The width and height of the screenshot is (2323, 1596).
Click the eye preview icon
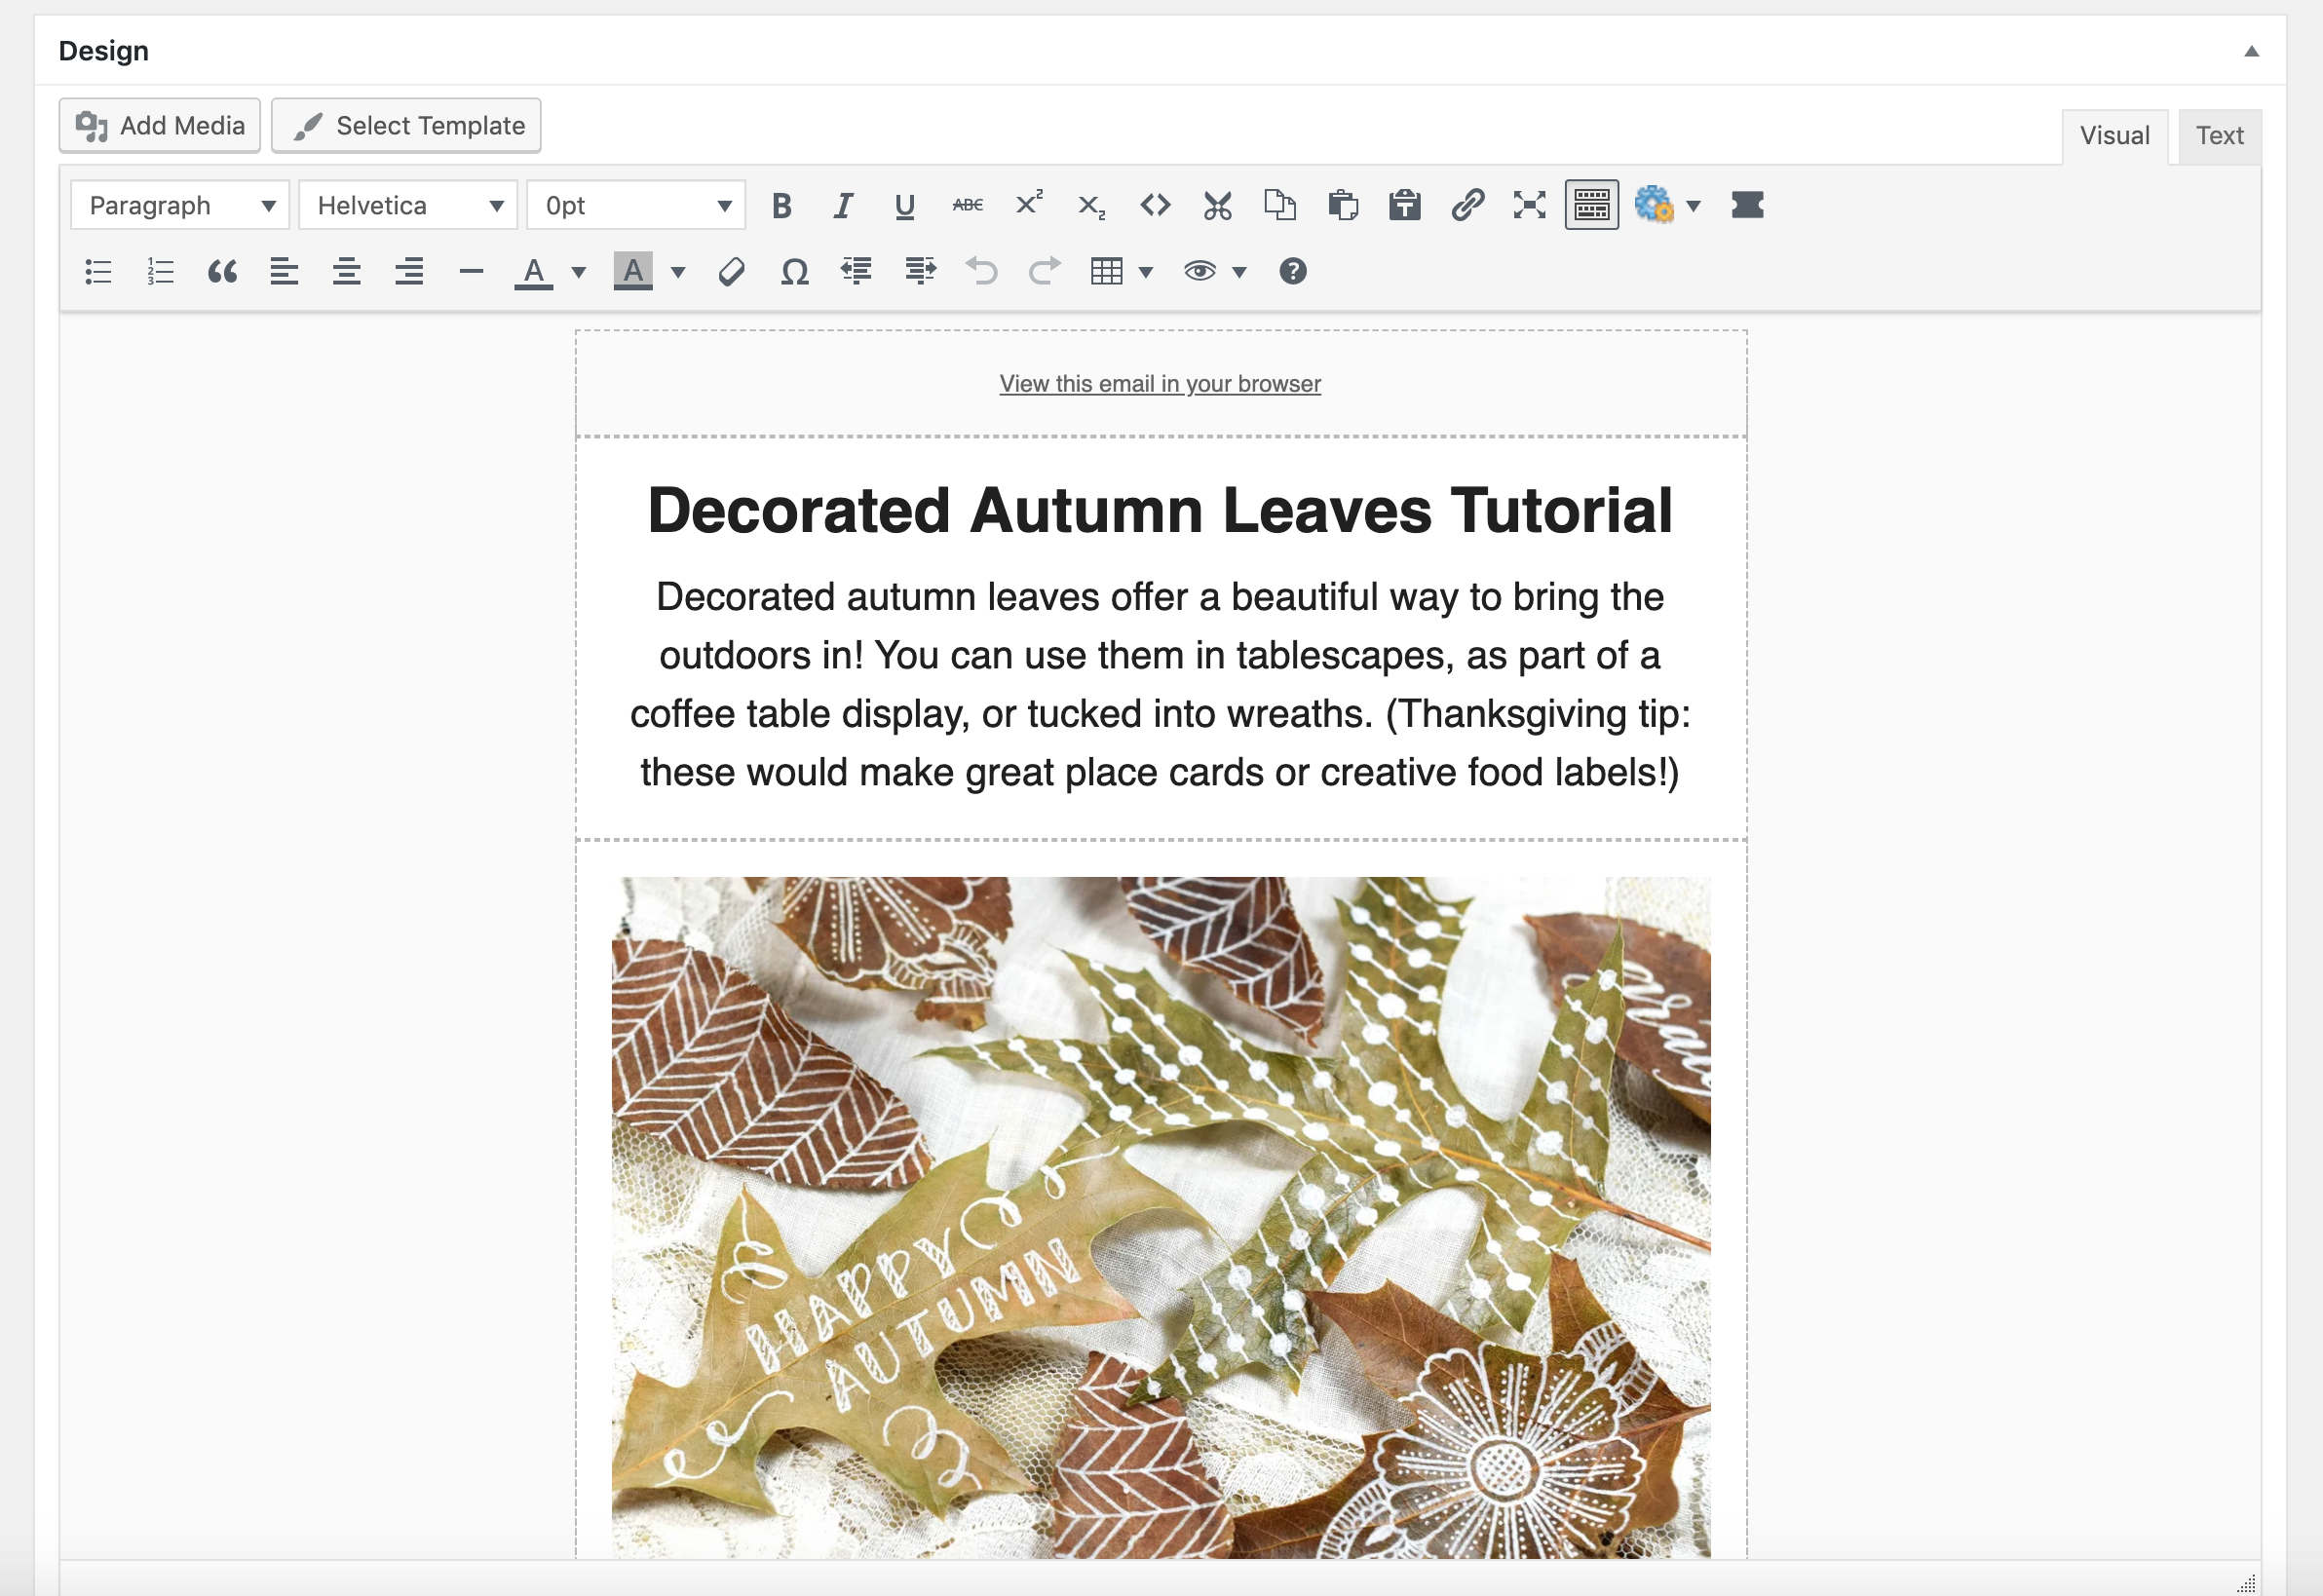pyautogui.click(x=1200, y=272)
